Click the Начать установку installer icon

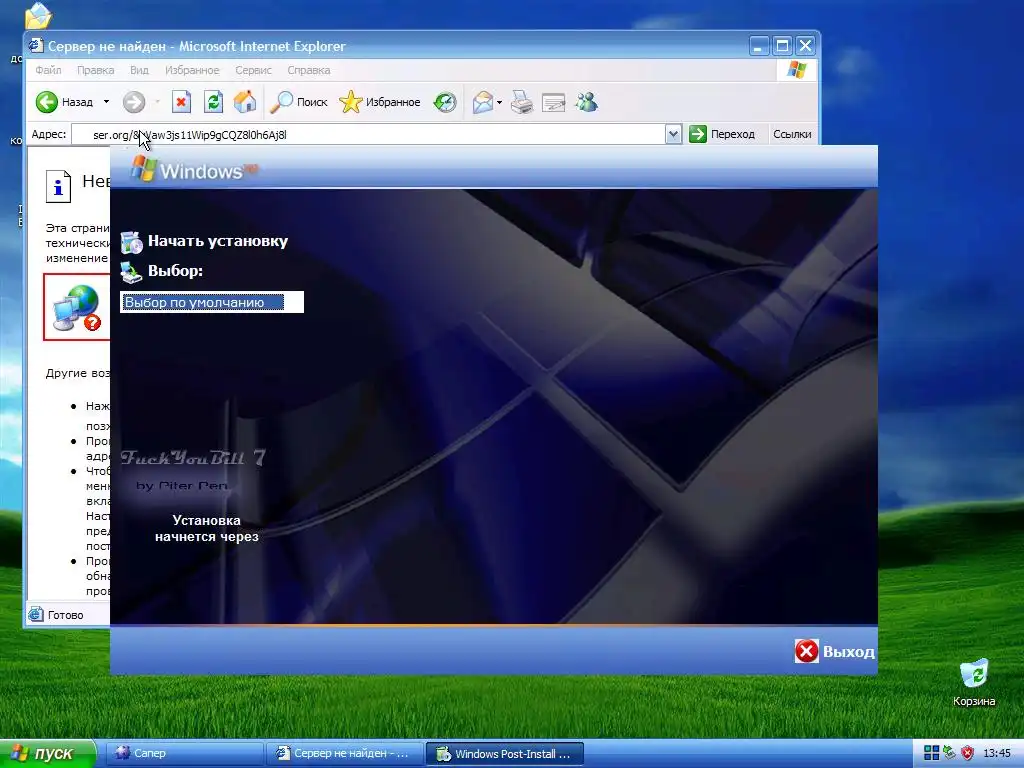tap(131, 242)
